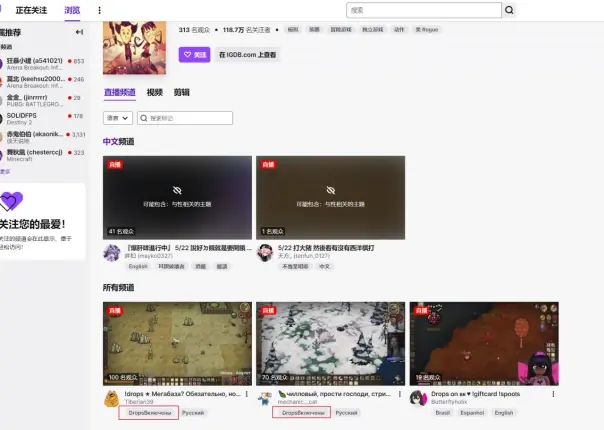Screen dimensions: 604x430
Task: Focus the tag search field below the tabs
Action: coord(185,118)
